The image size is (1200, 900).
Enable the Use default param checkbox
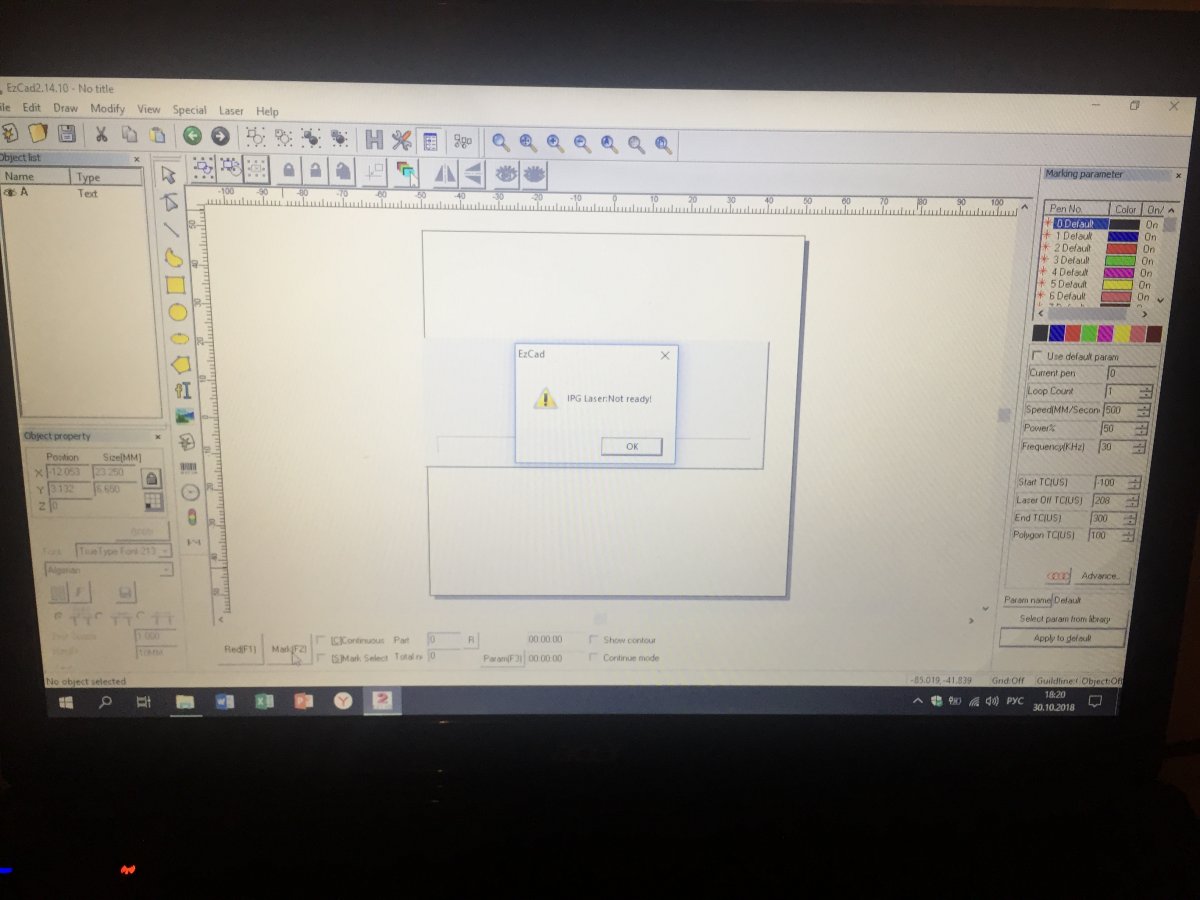(x=1038, y=356)
